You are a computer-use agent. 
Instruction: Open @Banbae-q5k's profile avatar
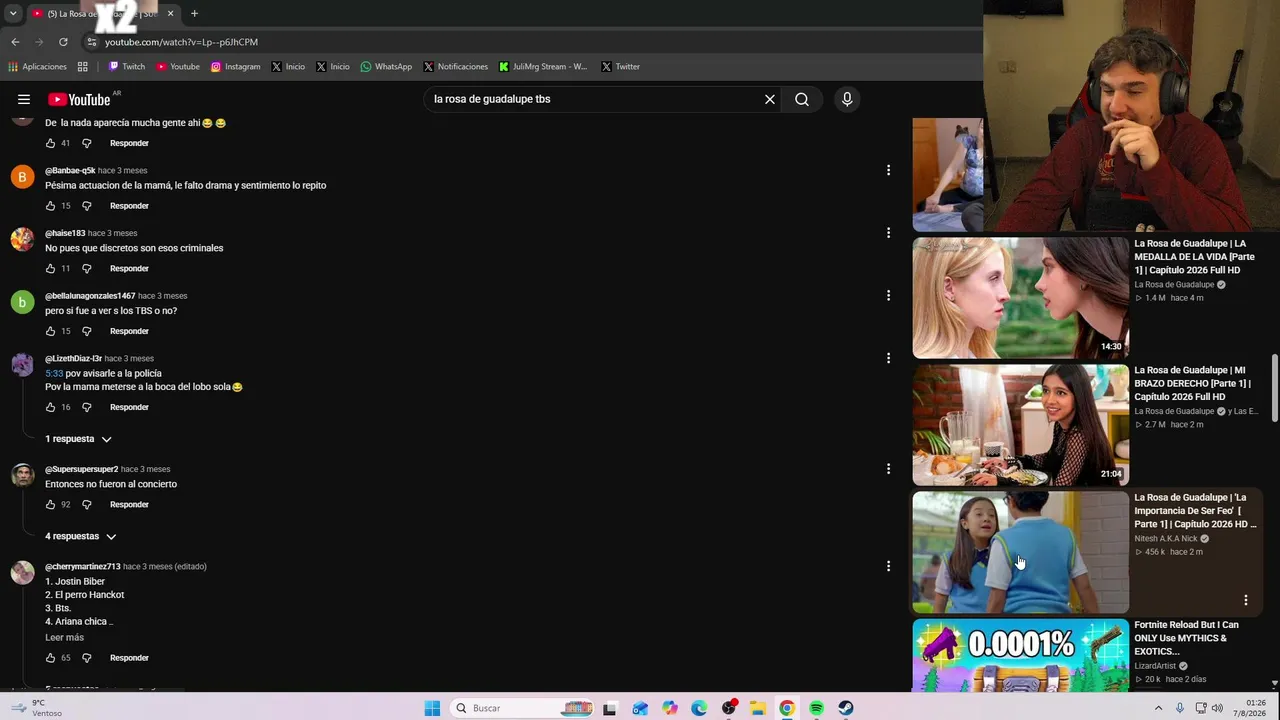(22, 177)
